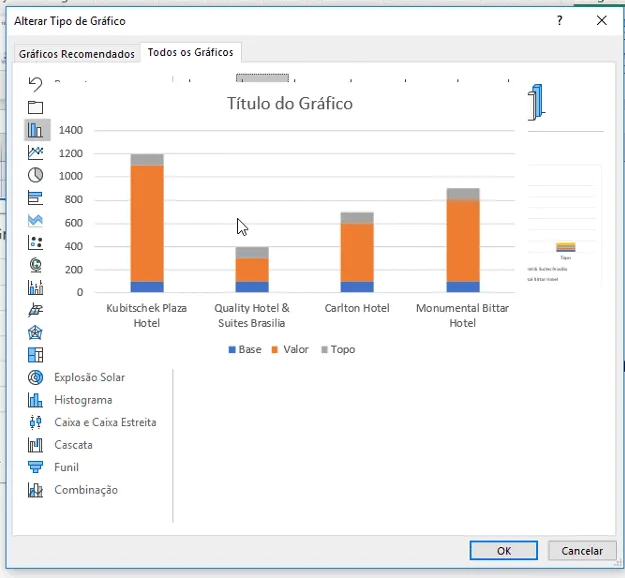Open dialog help with the question mark

tap(560, 20)
